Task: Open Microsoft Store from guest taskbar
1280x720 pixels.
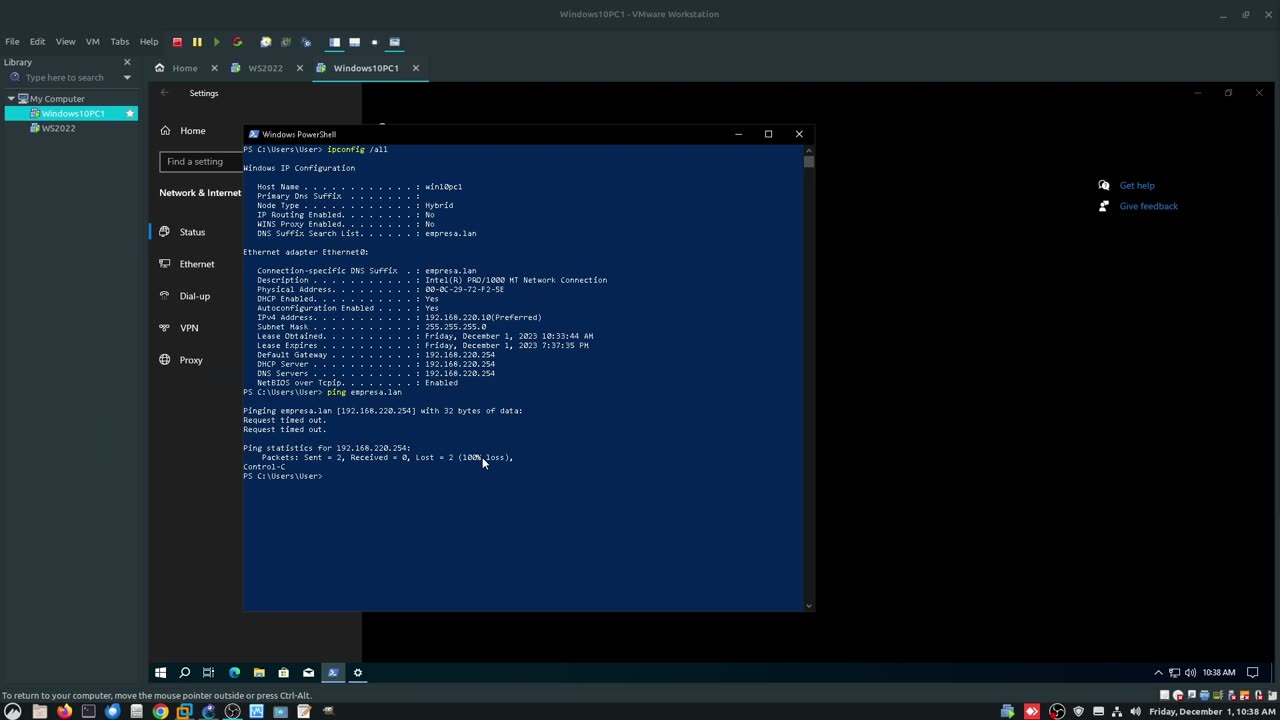Action: coord(283,673)
